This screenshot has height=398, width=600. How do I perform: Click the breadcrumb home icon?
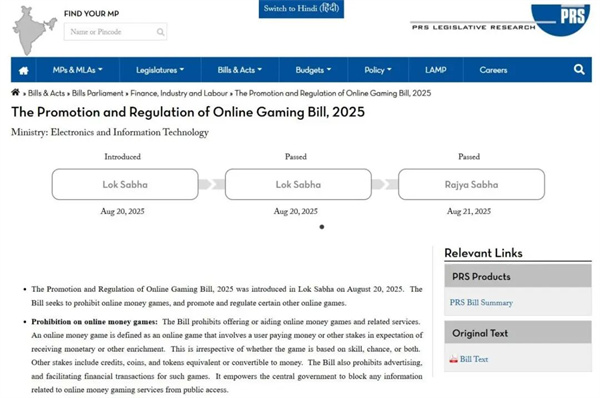15,92
